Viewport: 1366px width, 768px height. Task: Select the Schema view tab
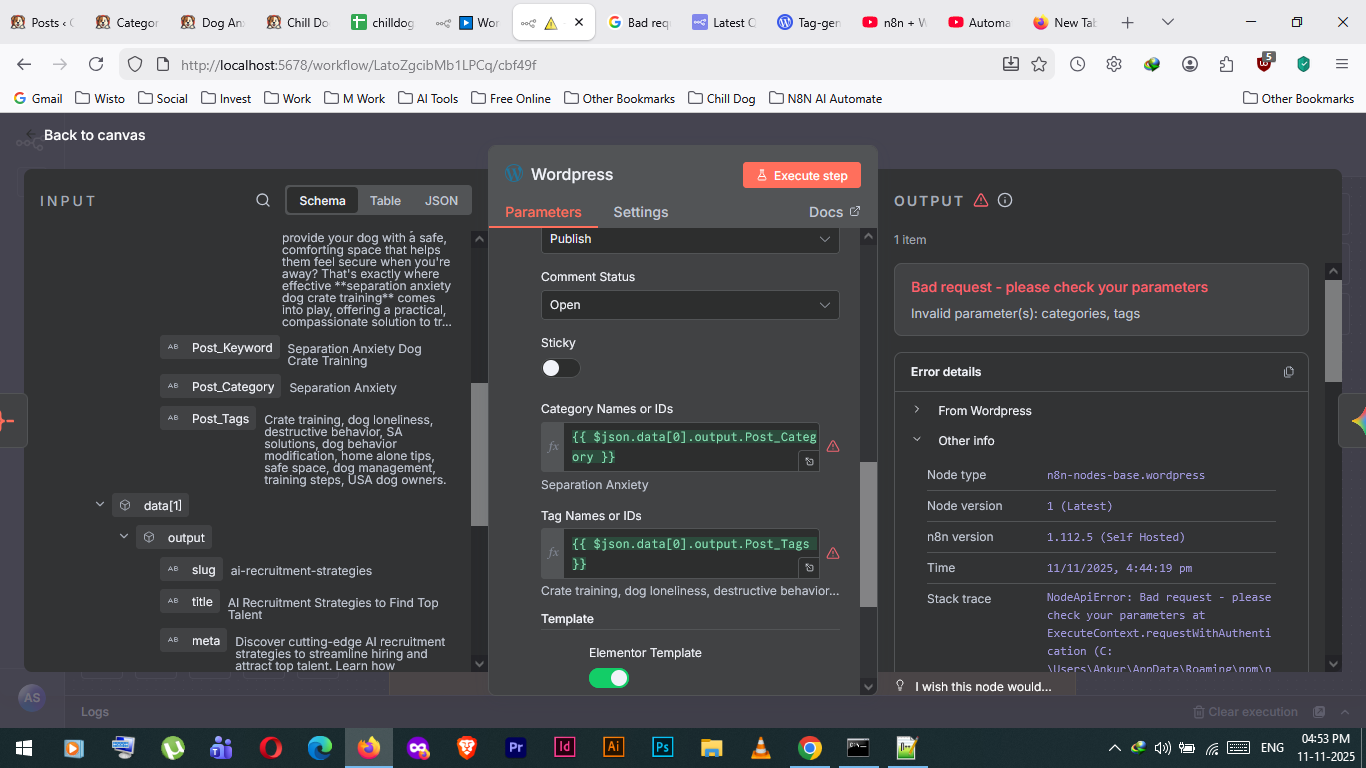[322, 200]
